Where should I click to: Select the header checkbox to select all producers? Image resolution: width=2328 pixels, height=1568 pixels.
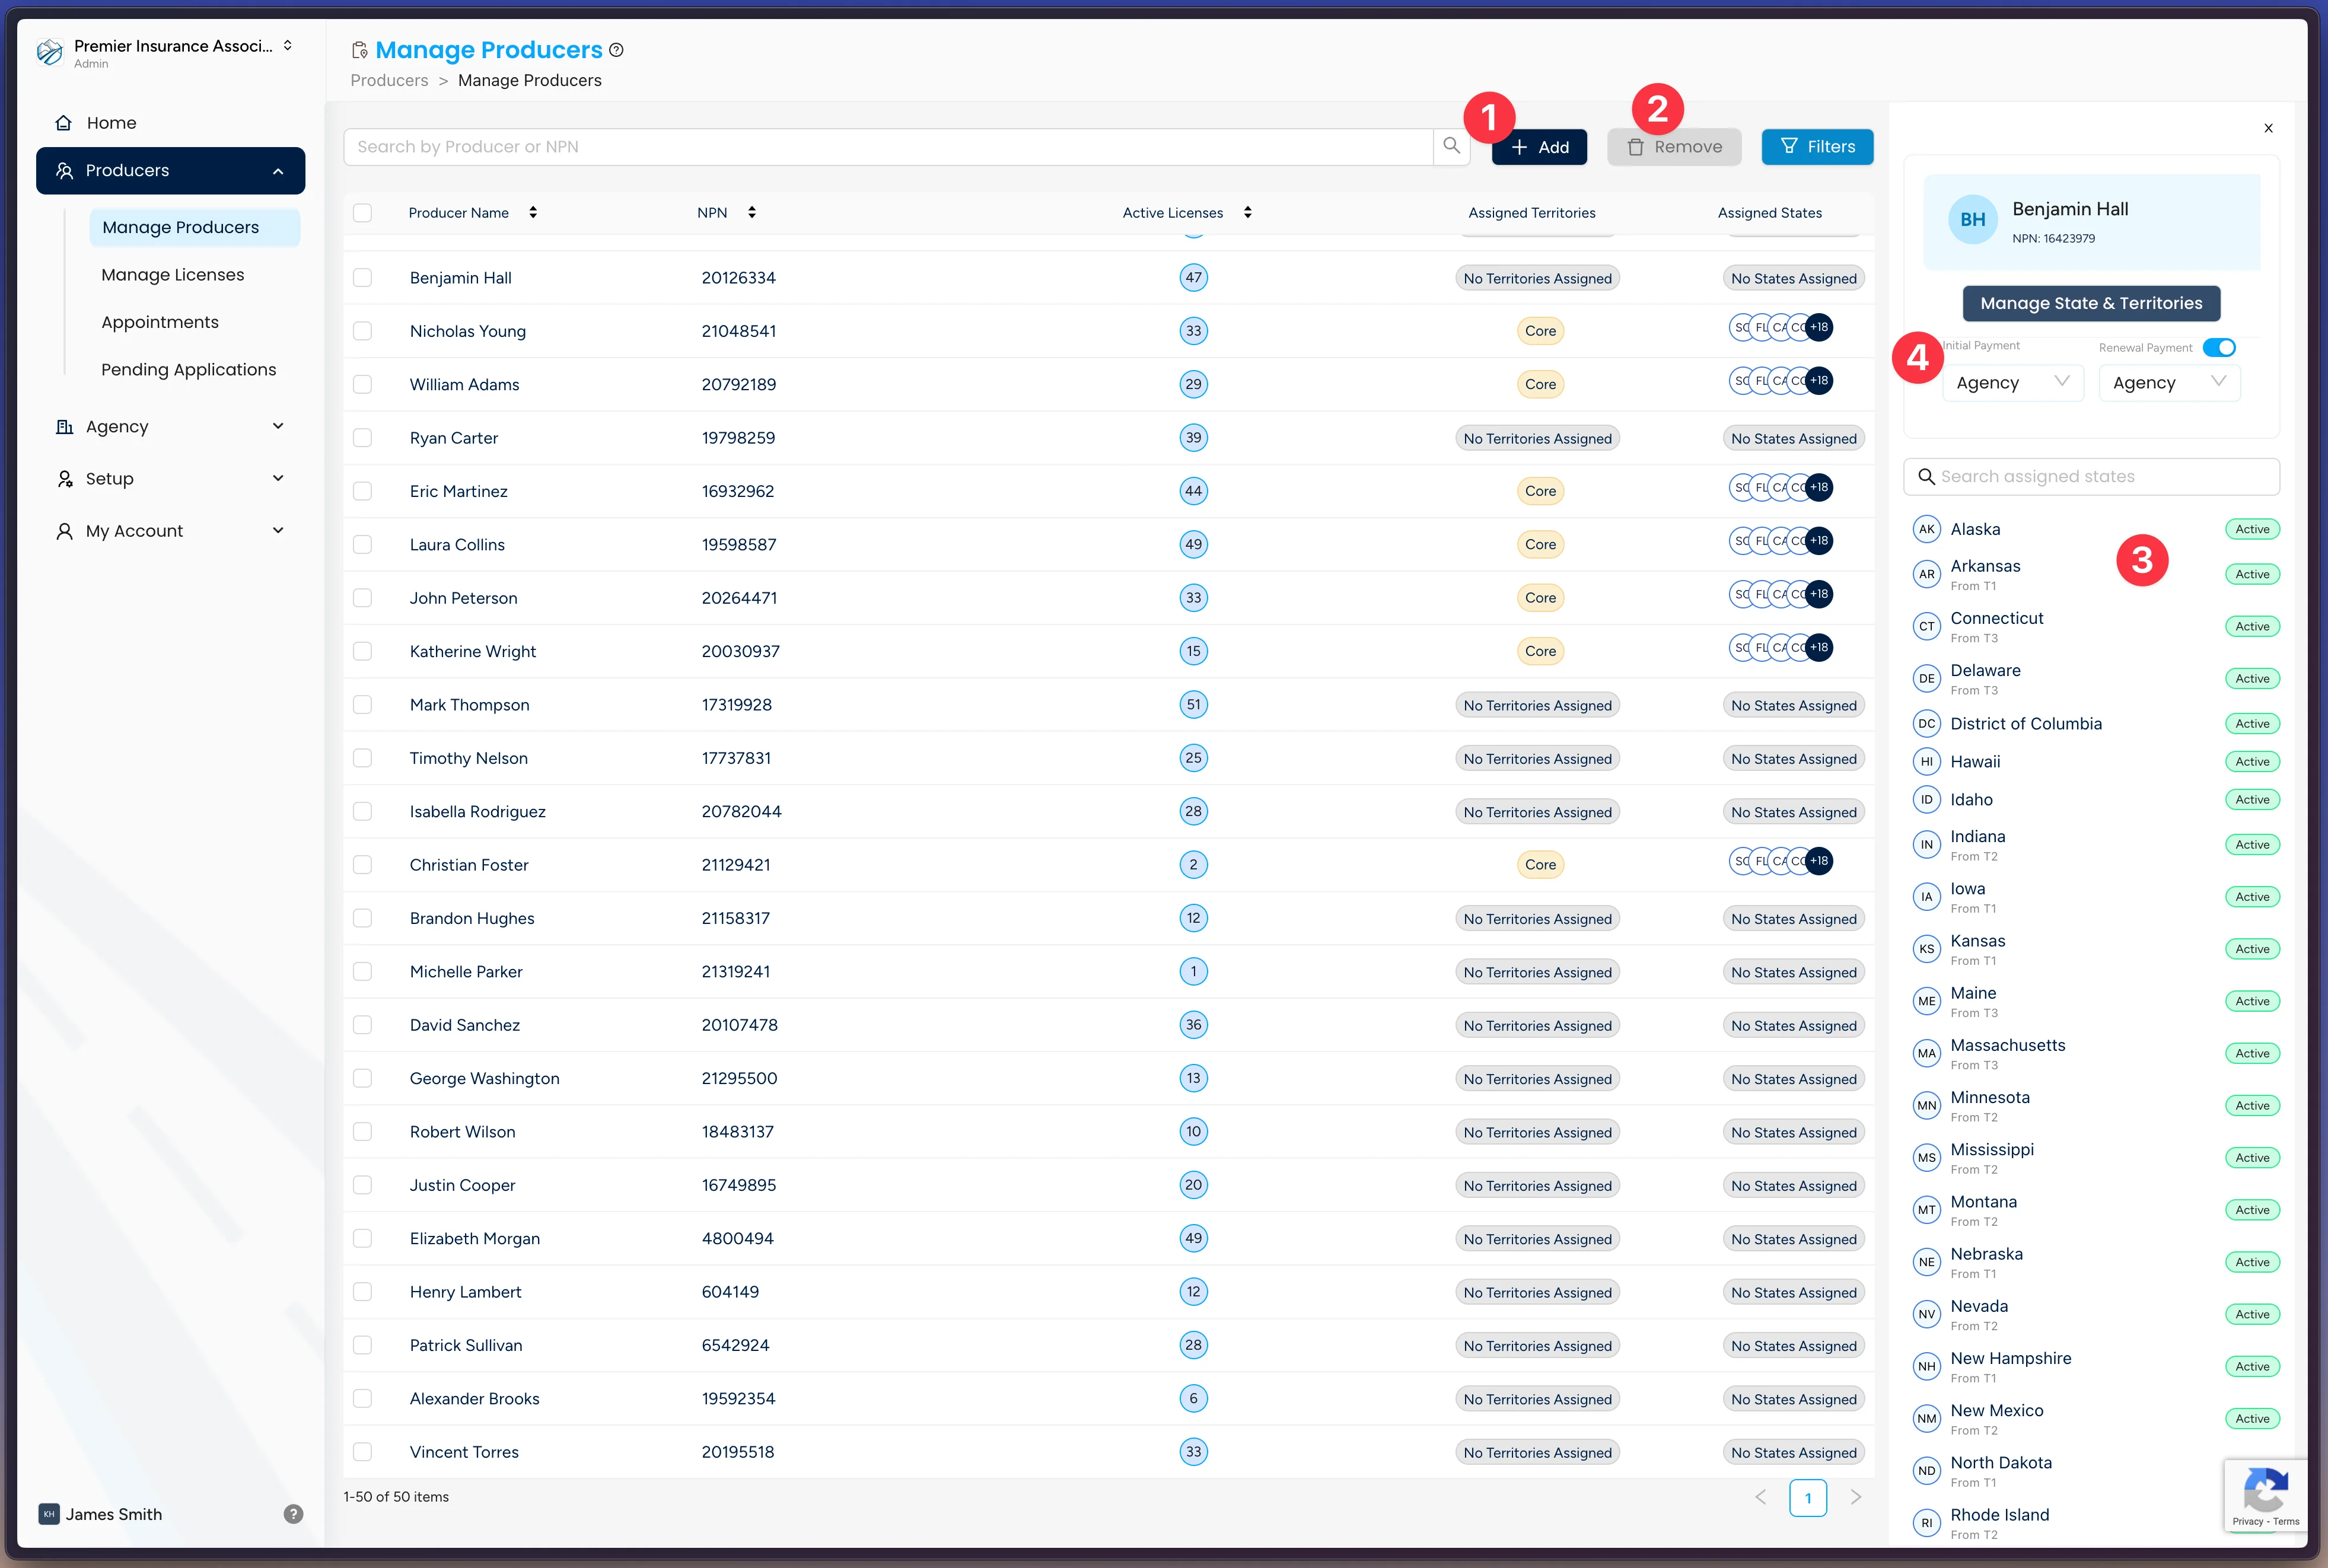[363, 212]
